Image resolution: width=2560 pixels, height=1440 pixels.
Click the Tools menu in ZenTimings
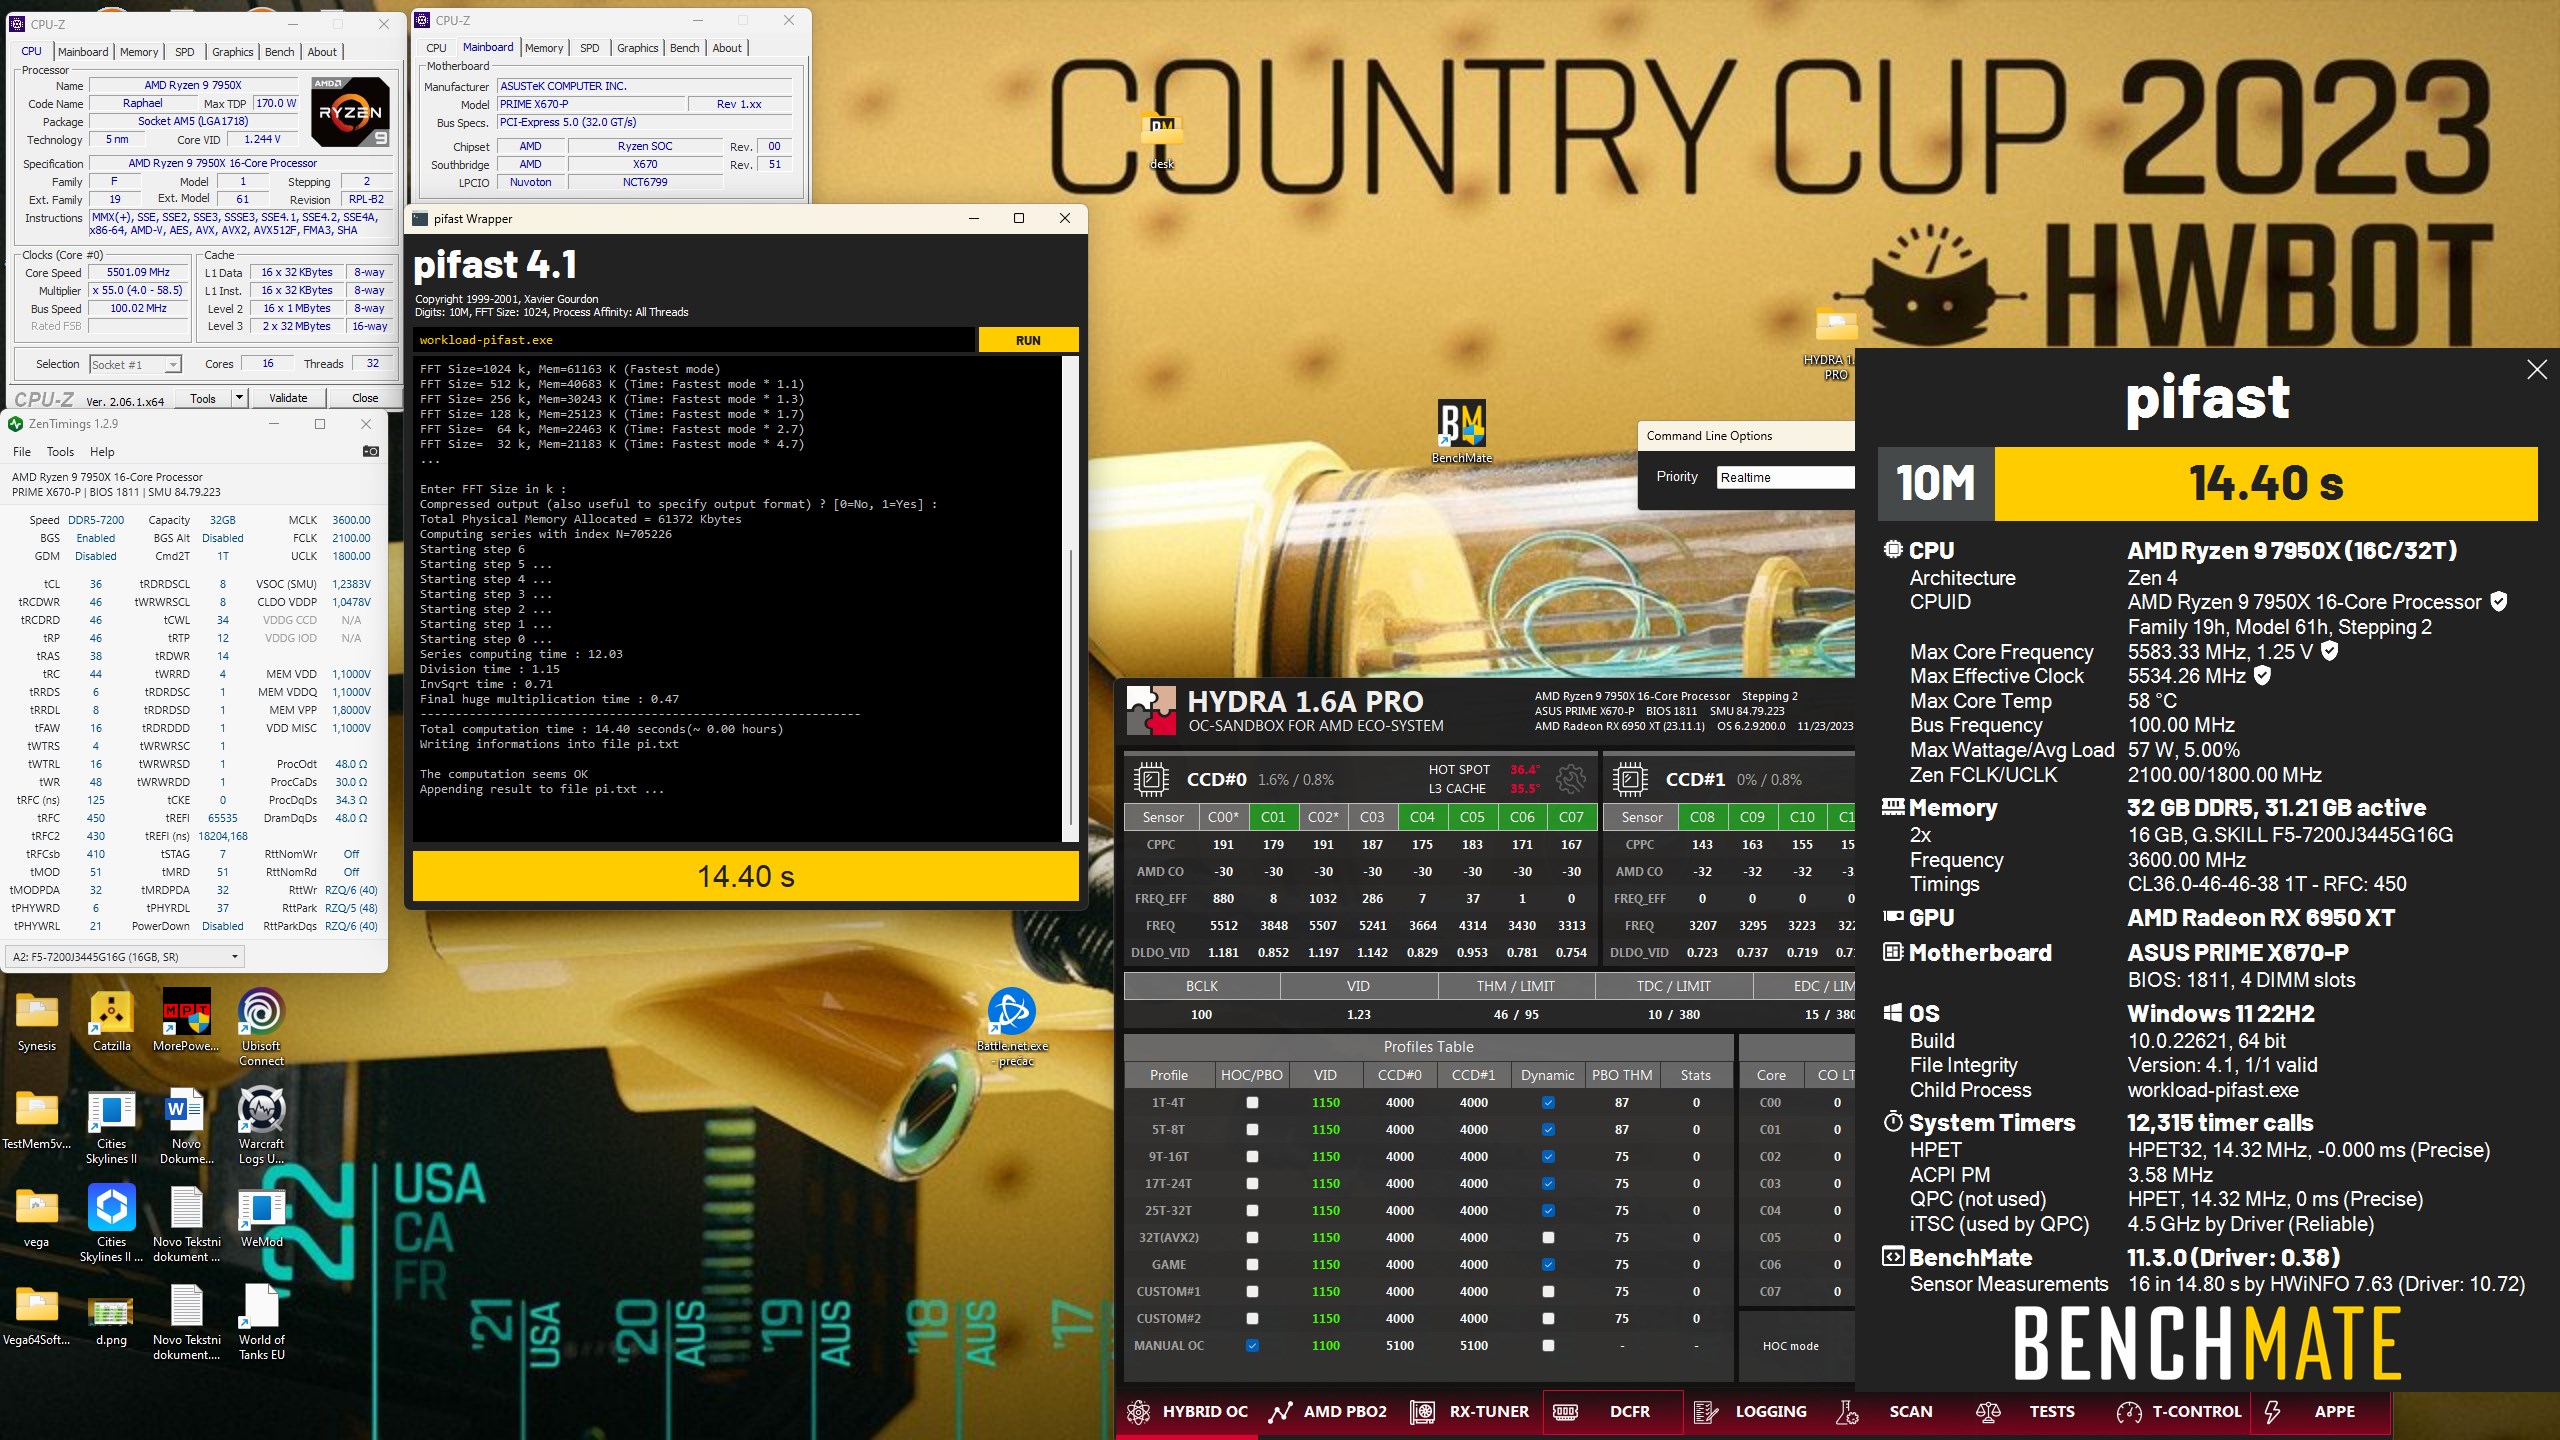pos(60,452)
